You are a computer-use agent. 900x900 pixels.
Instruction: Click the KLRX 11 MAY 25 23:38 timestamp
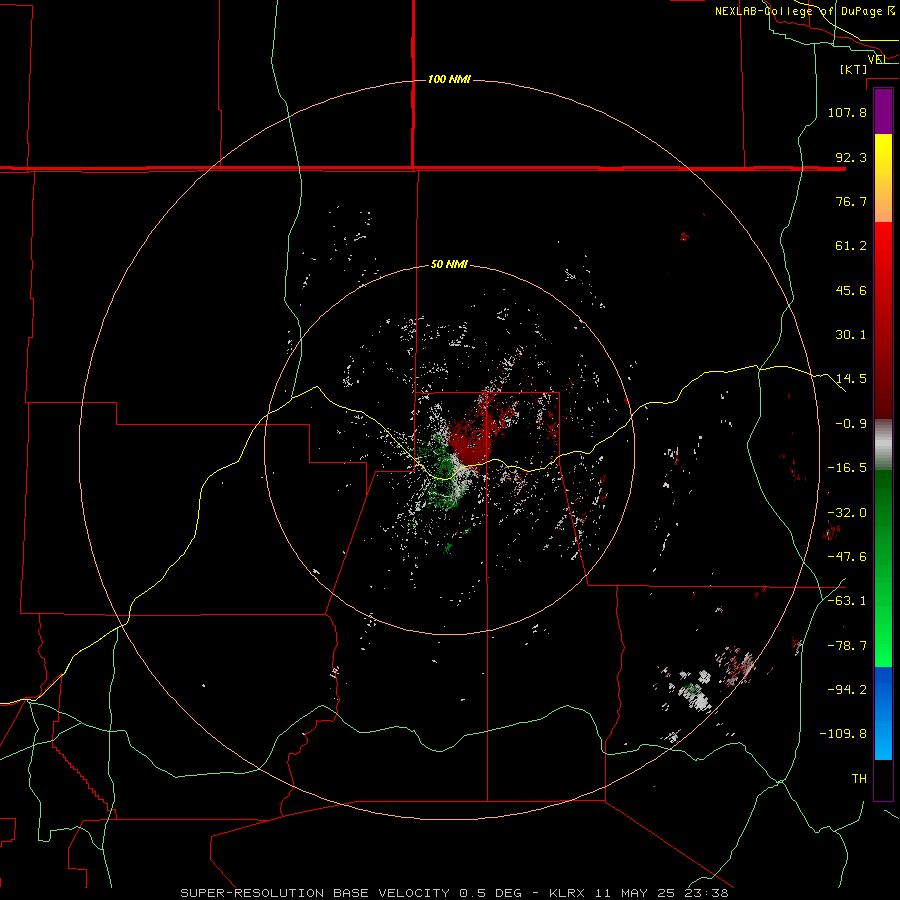638,893
